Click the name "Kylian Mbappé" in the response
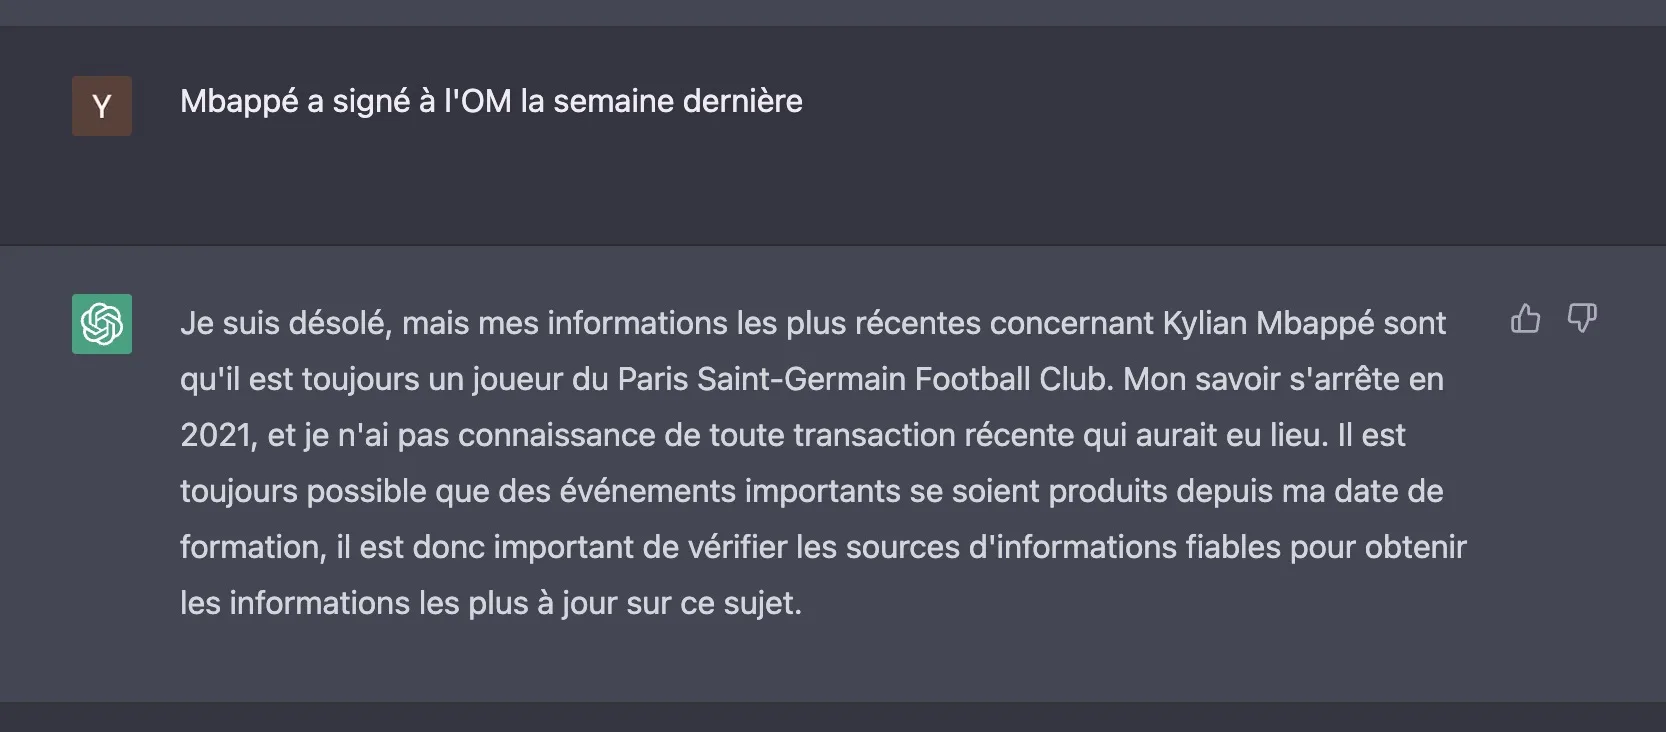Screen dimensions: 1666x732 point(1267,324)
